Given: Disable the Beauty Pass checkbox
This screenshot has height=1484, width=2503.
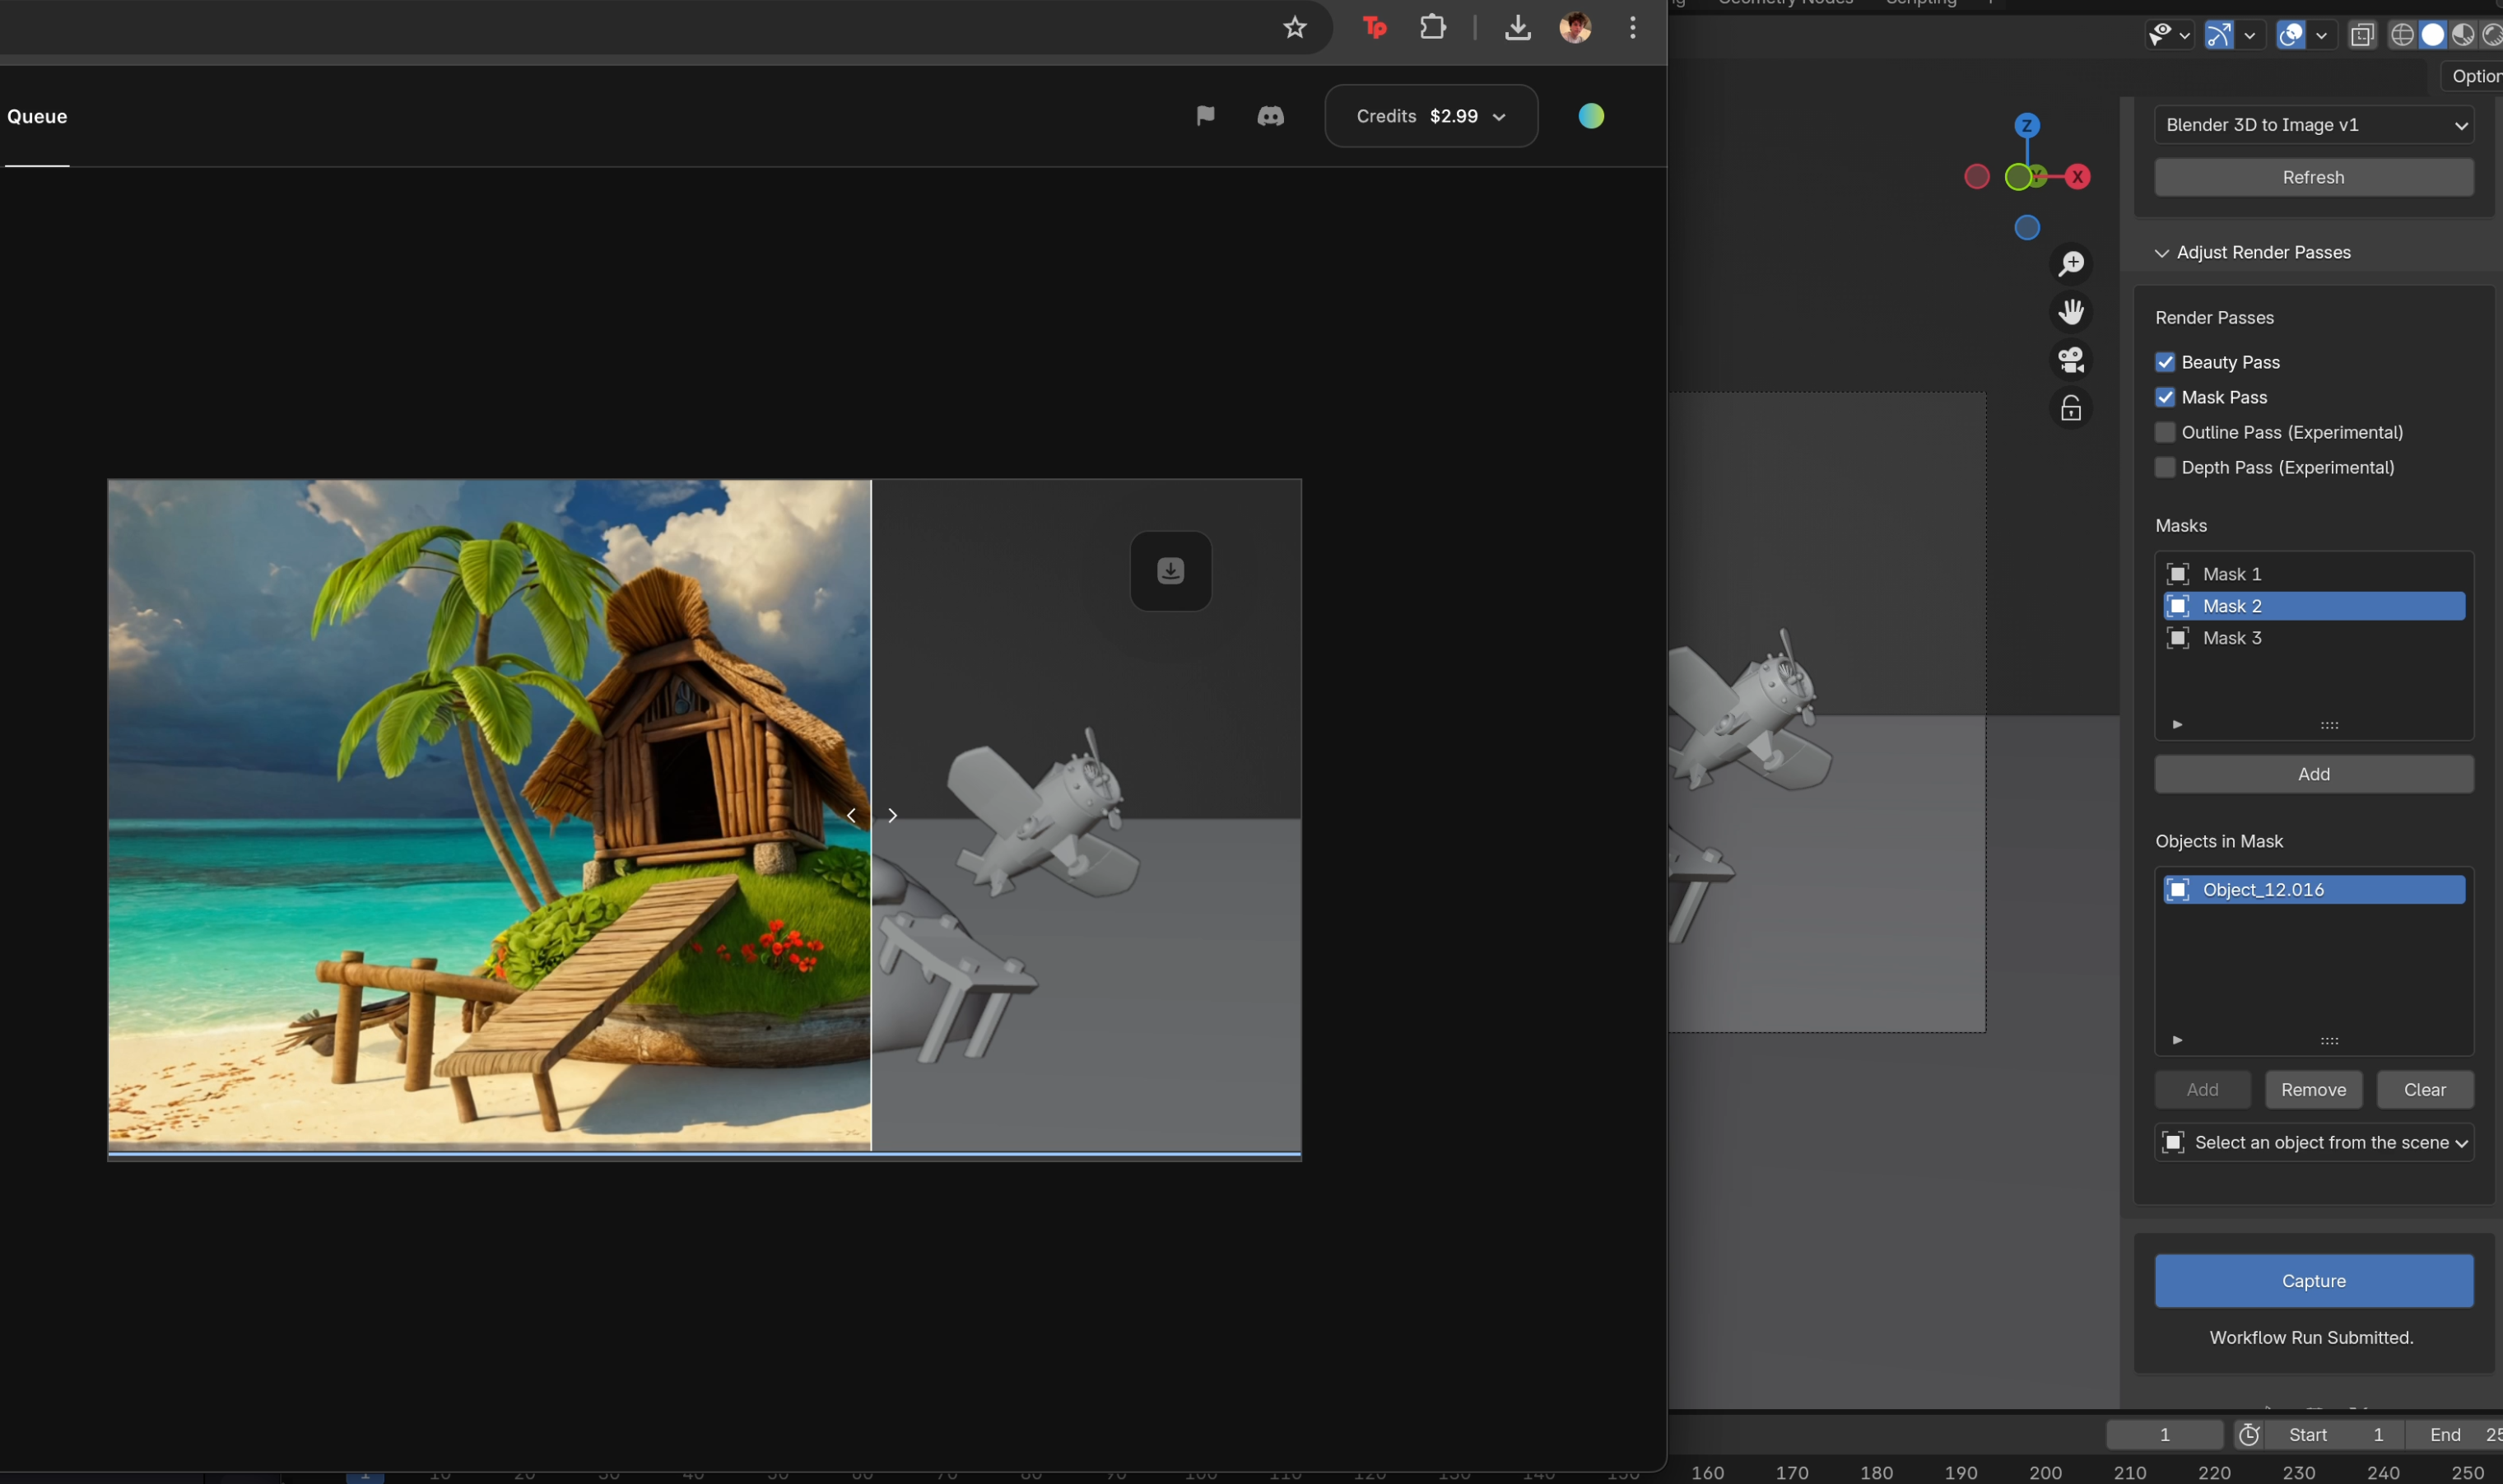Looking at the screenshot, I should [x=2165, y=362].
